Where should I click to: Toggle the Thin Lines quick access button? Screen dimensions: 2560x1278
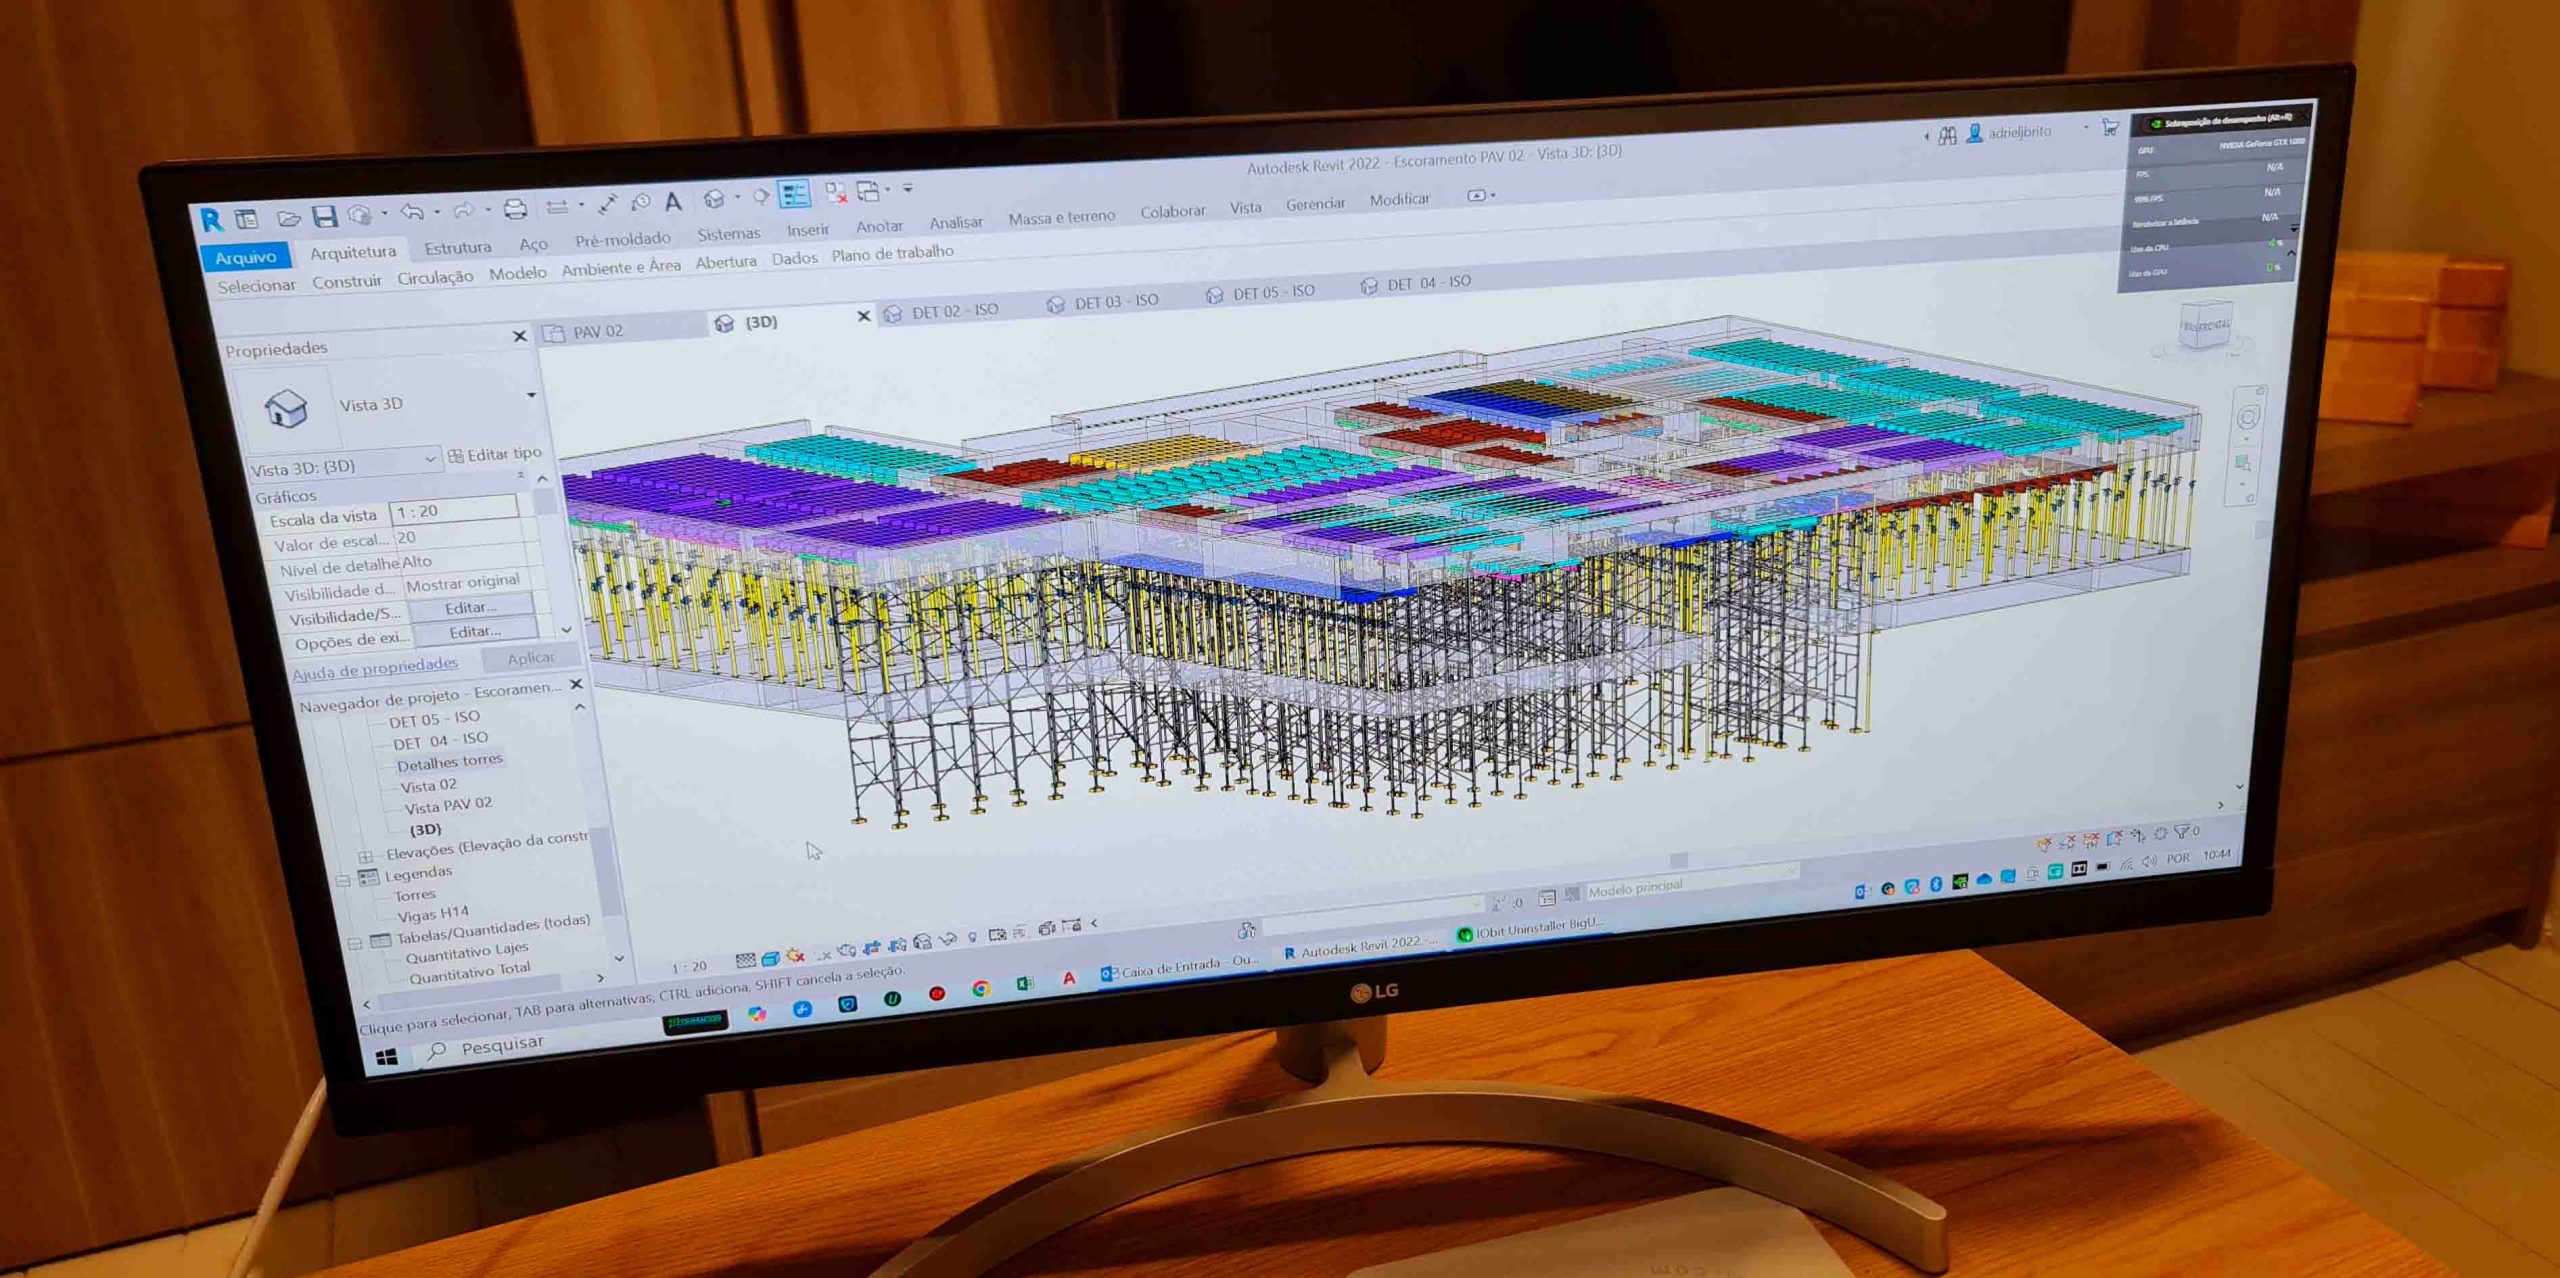794,194
